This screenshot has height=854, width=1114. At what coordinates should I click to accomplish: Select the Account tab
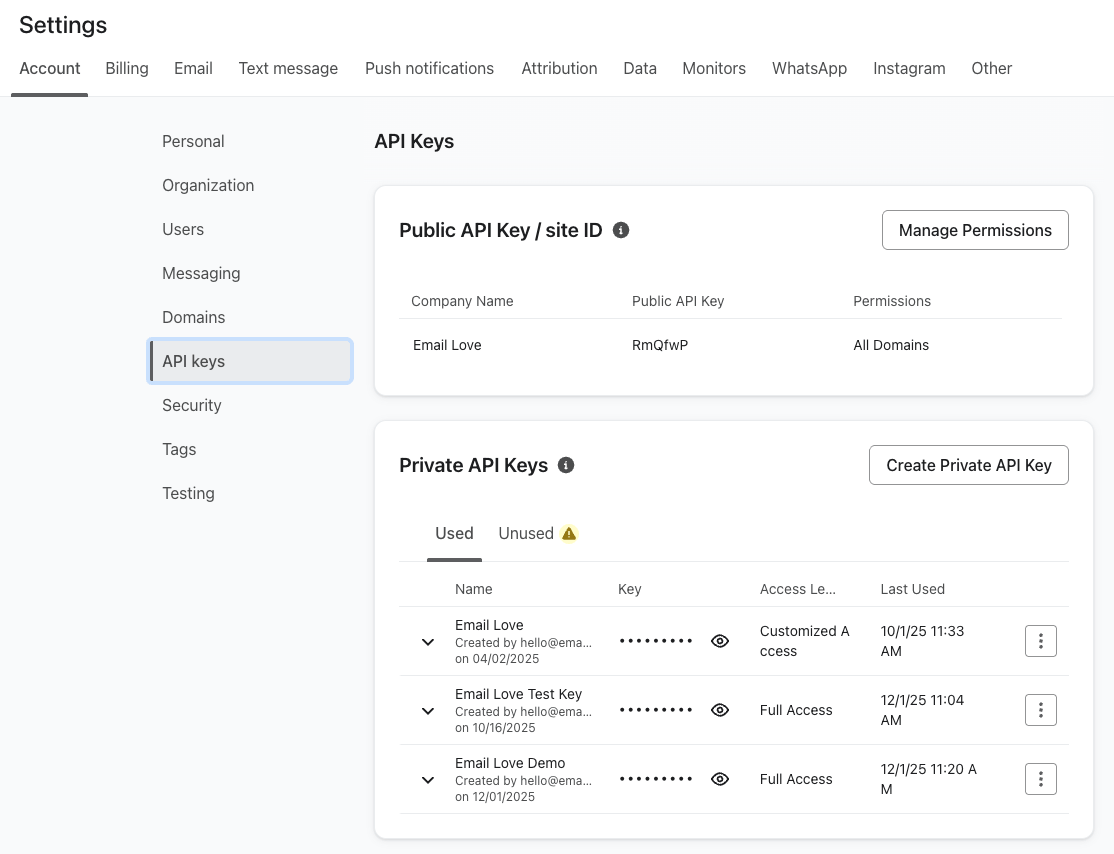coord(50,68)
